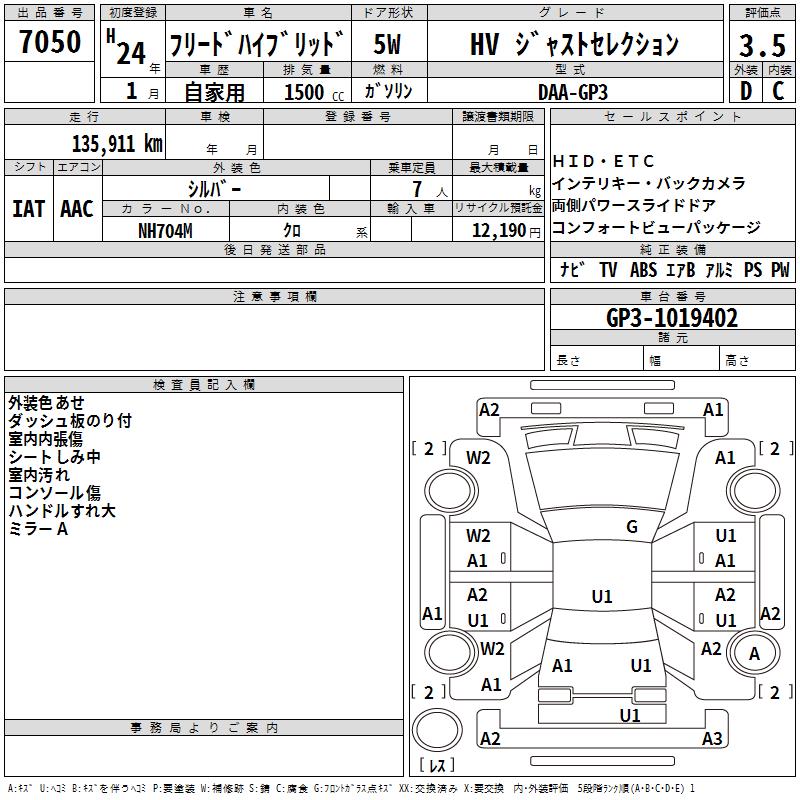Click displacement value 1500 cc
Viewport: 800px width, 800px height.
314,92
